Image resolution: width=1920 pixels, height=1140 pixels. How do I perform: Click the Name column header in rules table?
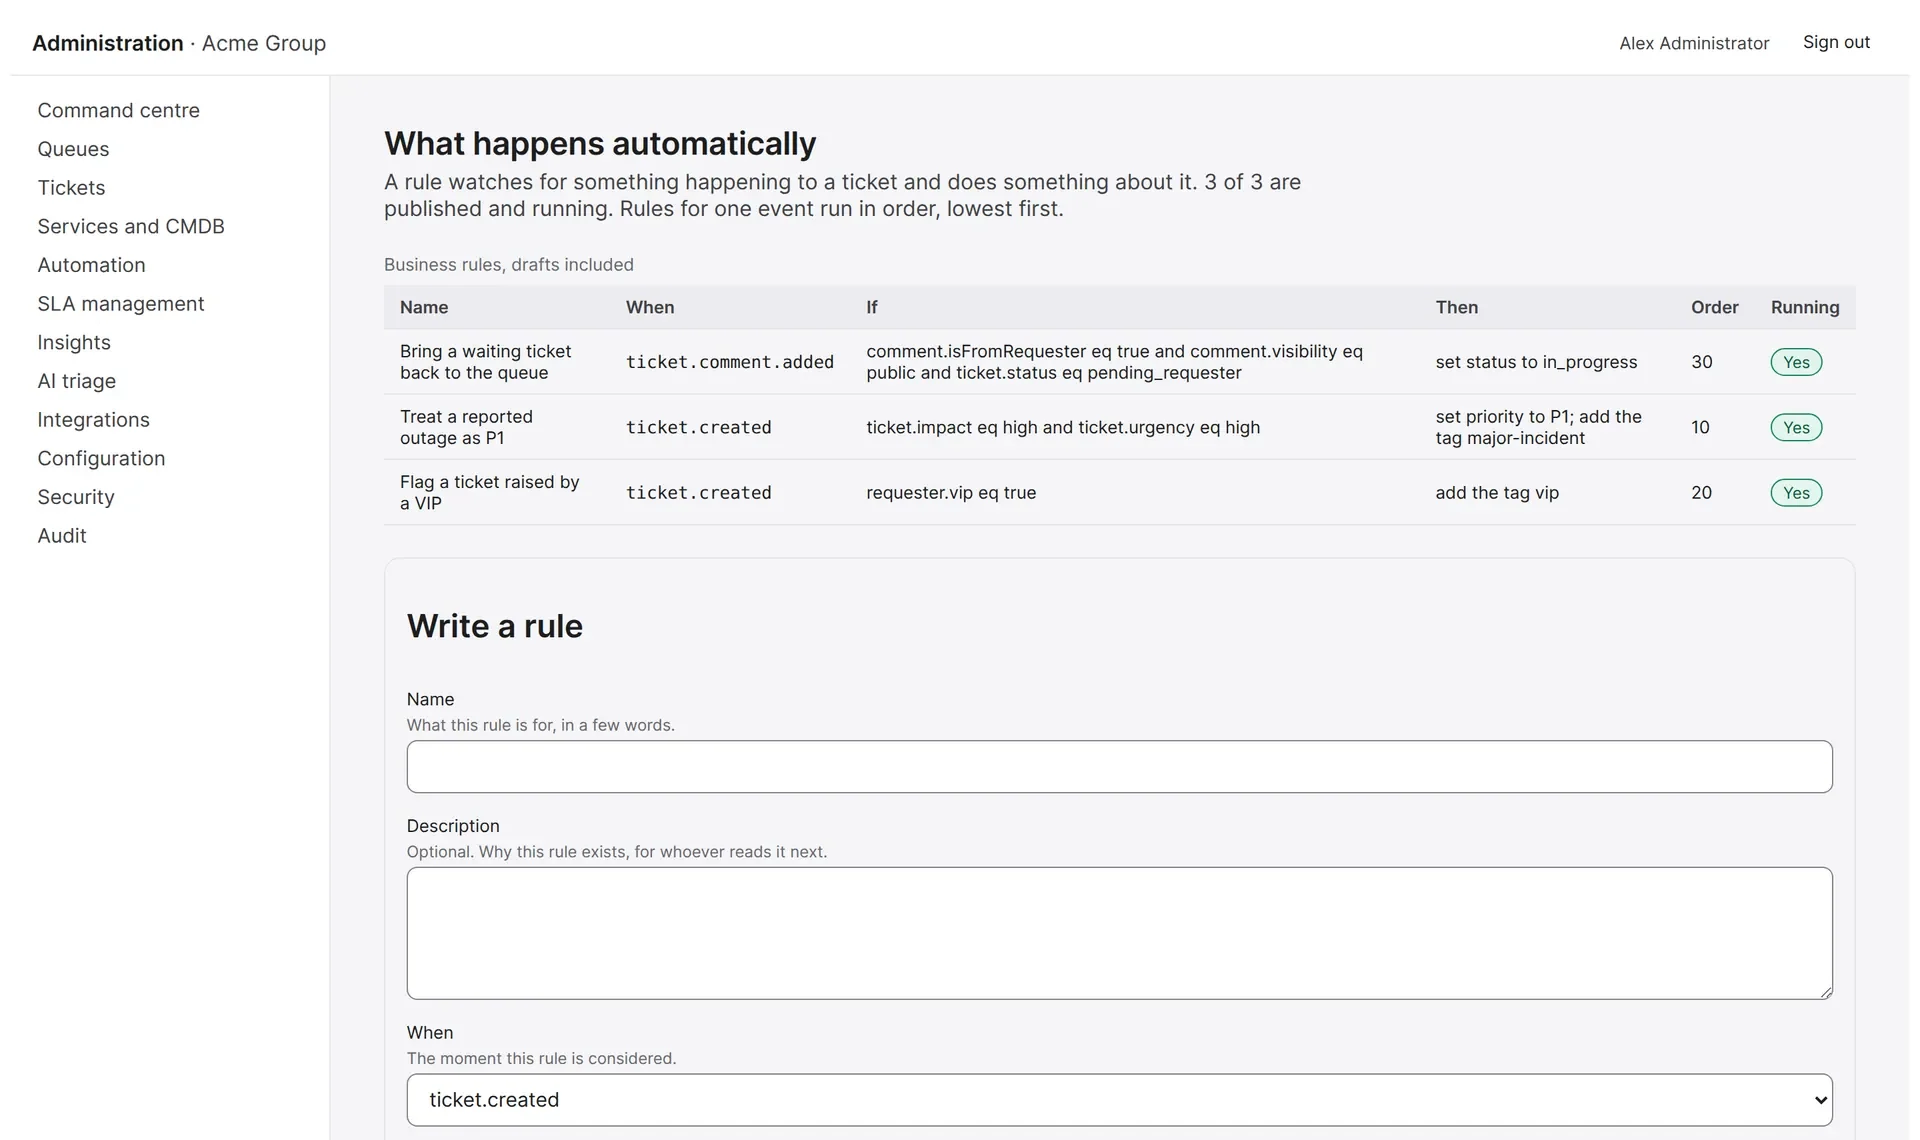click(x=424, y=307)
